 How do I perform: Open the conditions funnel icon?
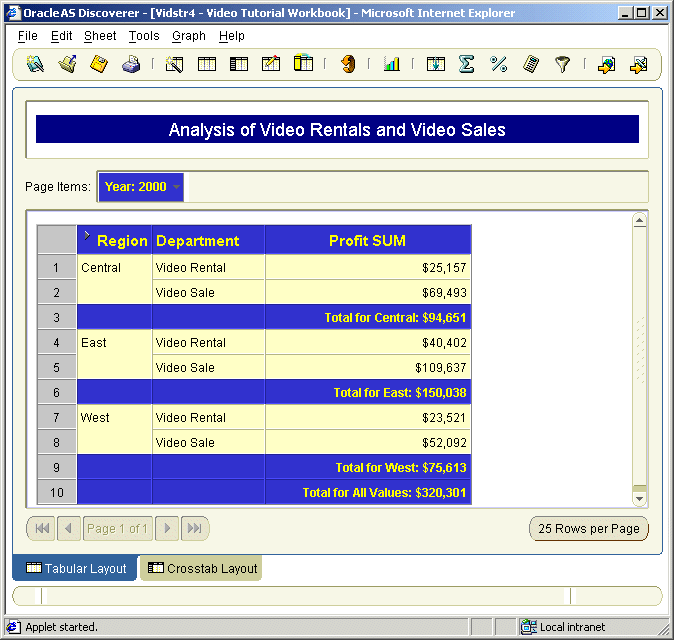coord(562,64)
